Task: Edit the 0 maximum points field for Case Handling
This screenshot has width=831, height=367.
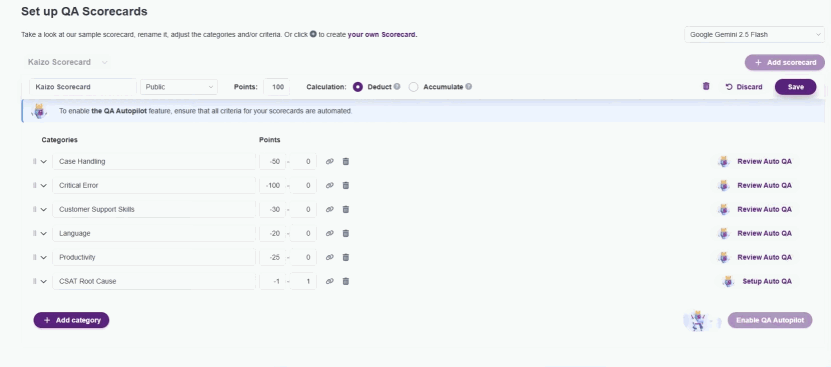Action: click(304, 161)
